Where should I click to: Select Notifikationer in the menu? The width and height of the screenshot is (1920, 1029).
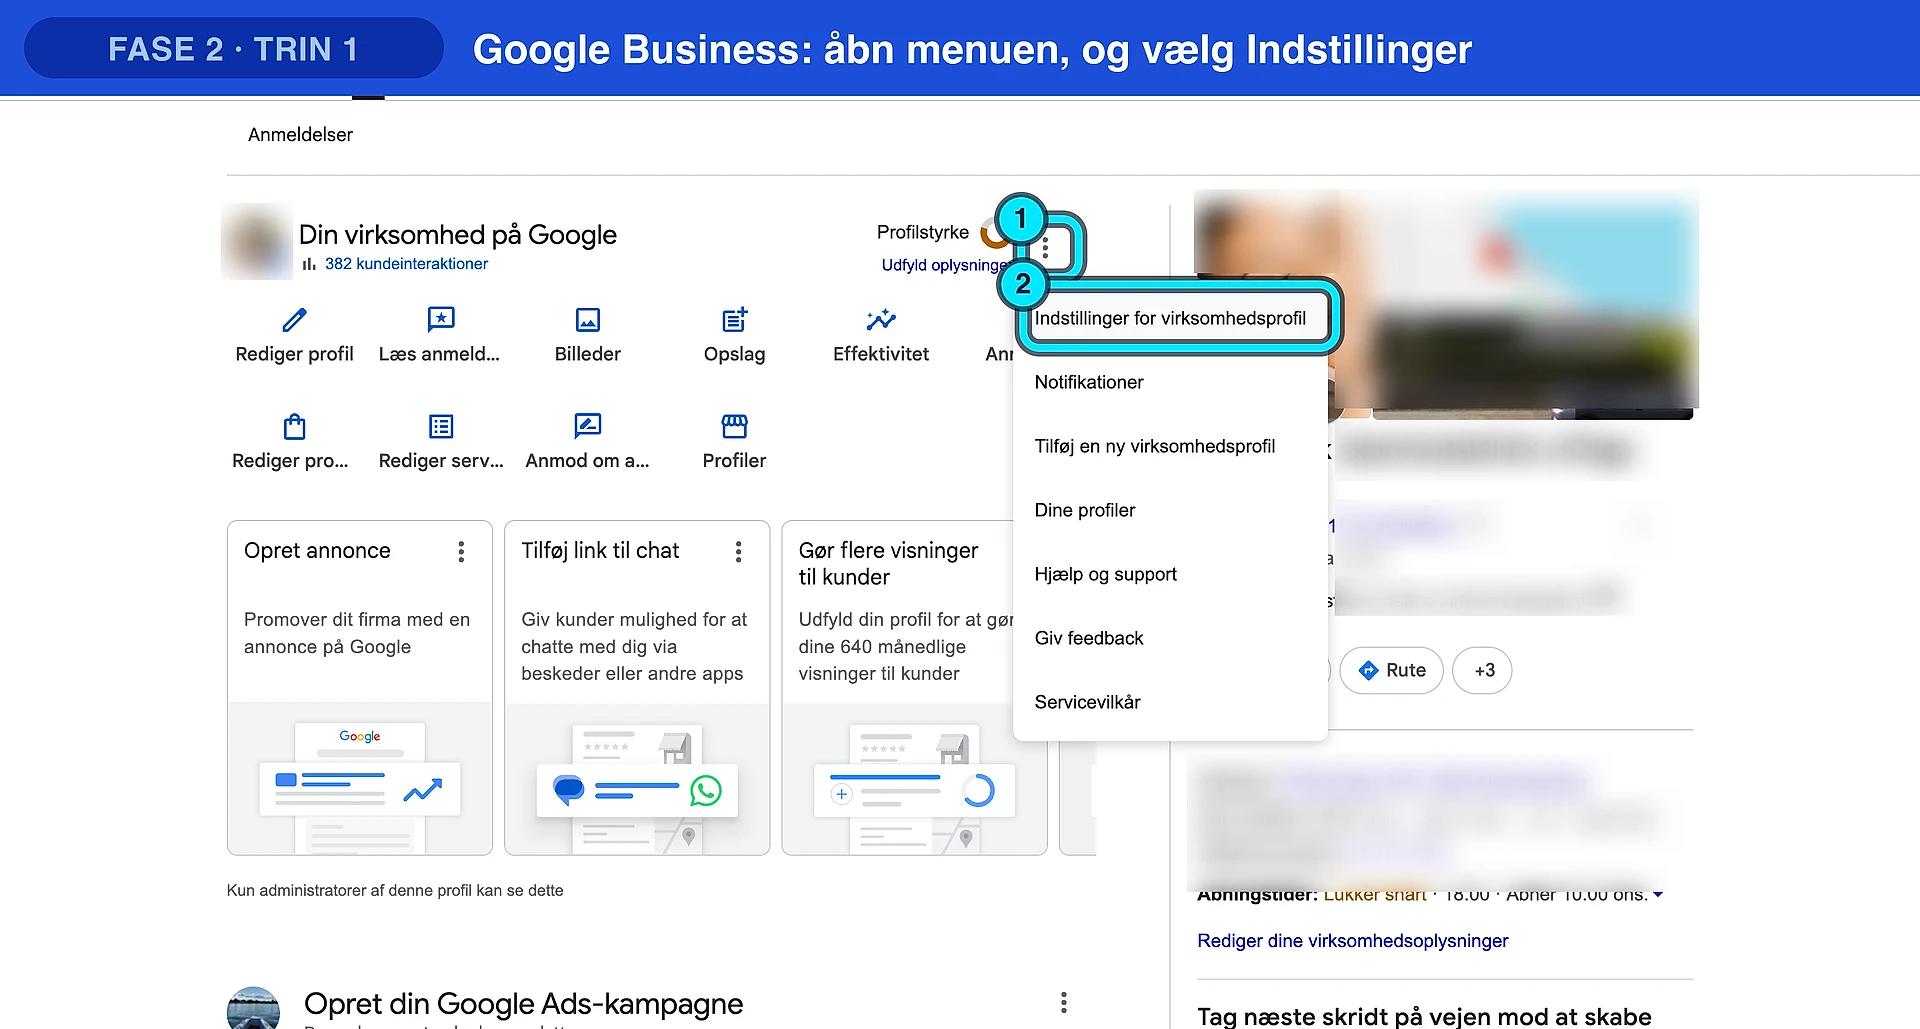click(x=1170, y=382)
